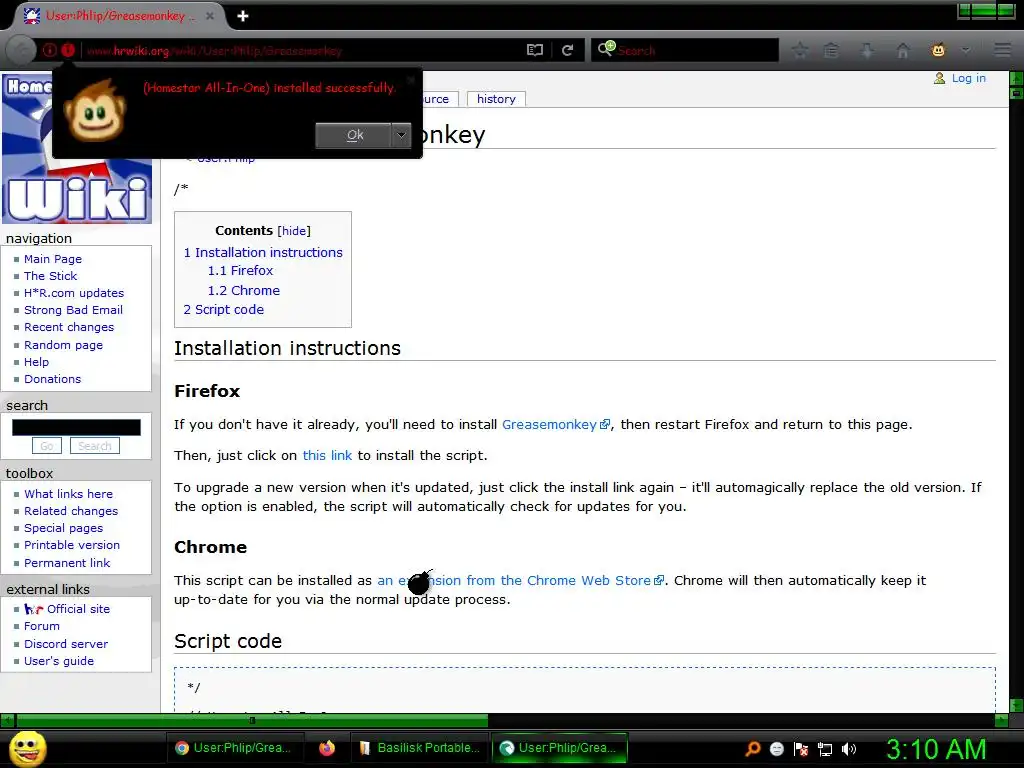Viewport: 1024px width, 768px height.
Task: Click the wiki Search button
Action: (95, 446)
